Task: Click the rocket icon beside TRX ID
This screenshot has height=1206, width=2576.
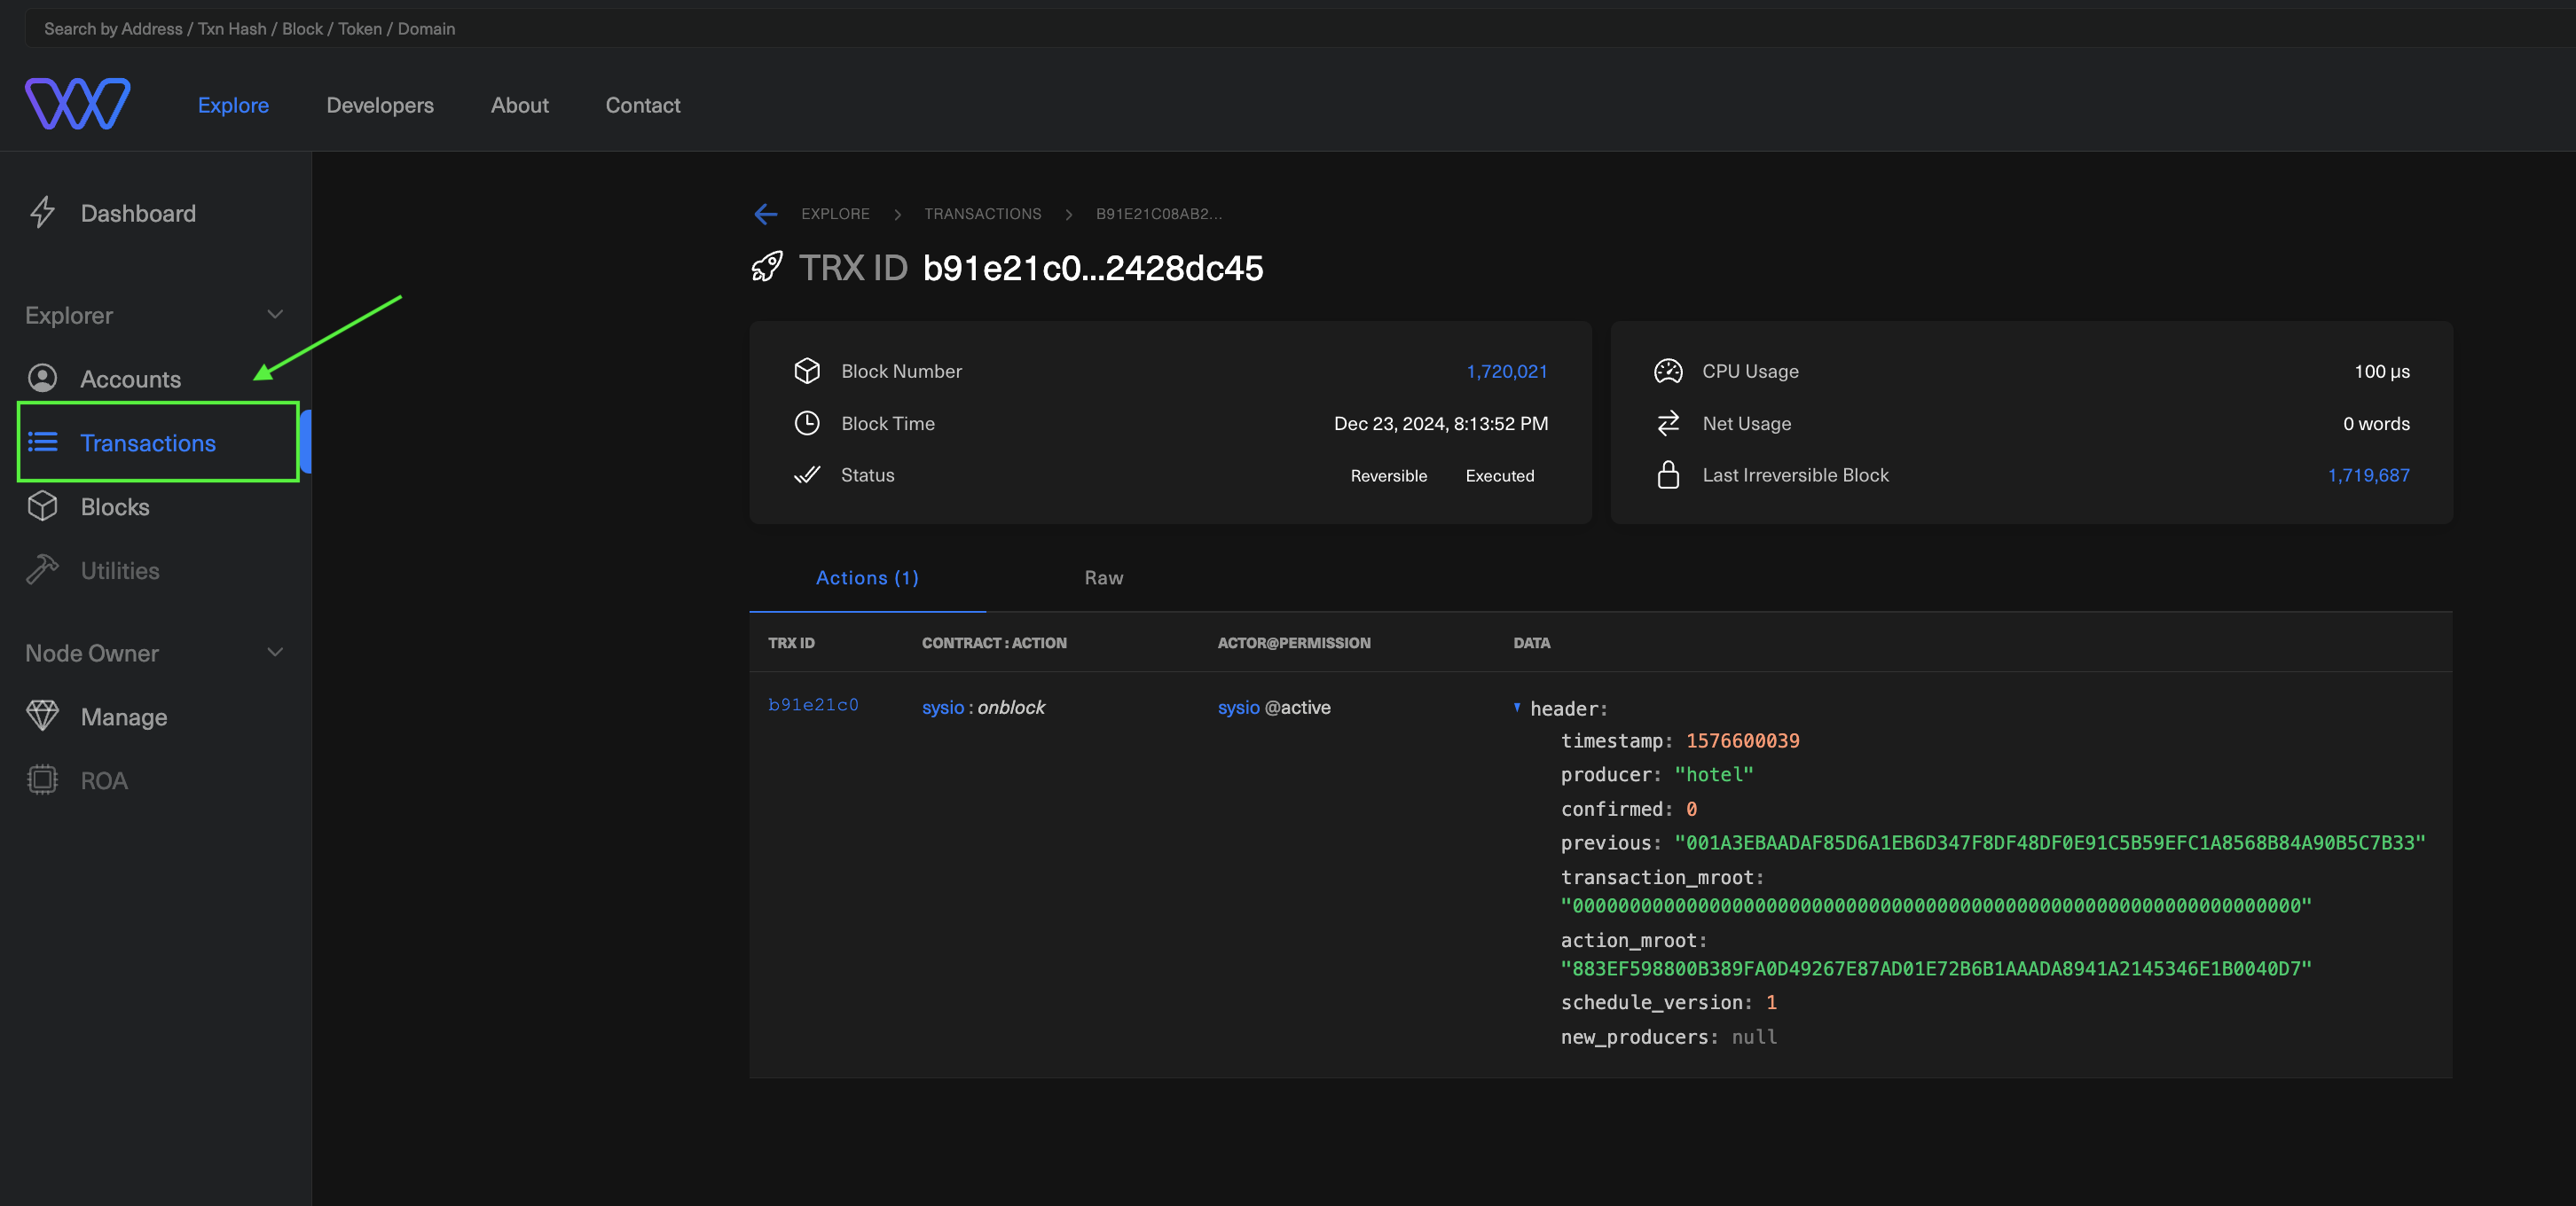Action: pyautogui.click(x=767, y=267)
